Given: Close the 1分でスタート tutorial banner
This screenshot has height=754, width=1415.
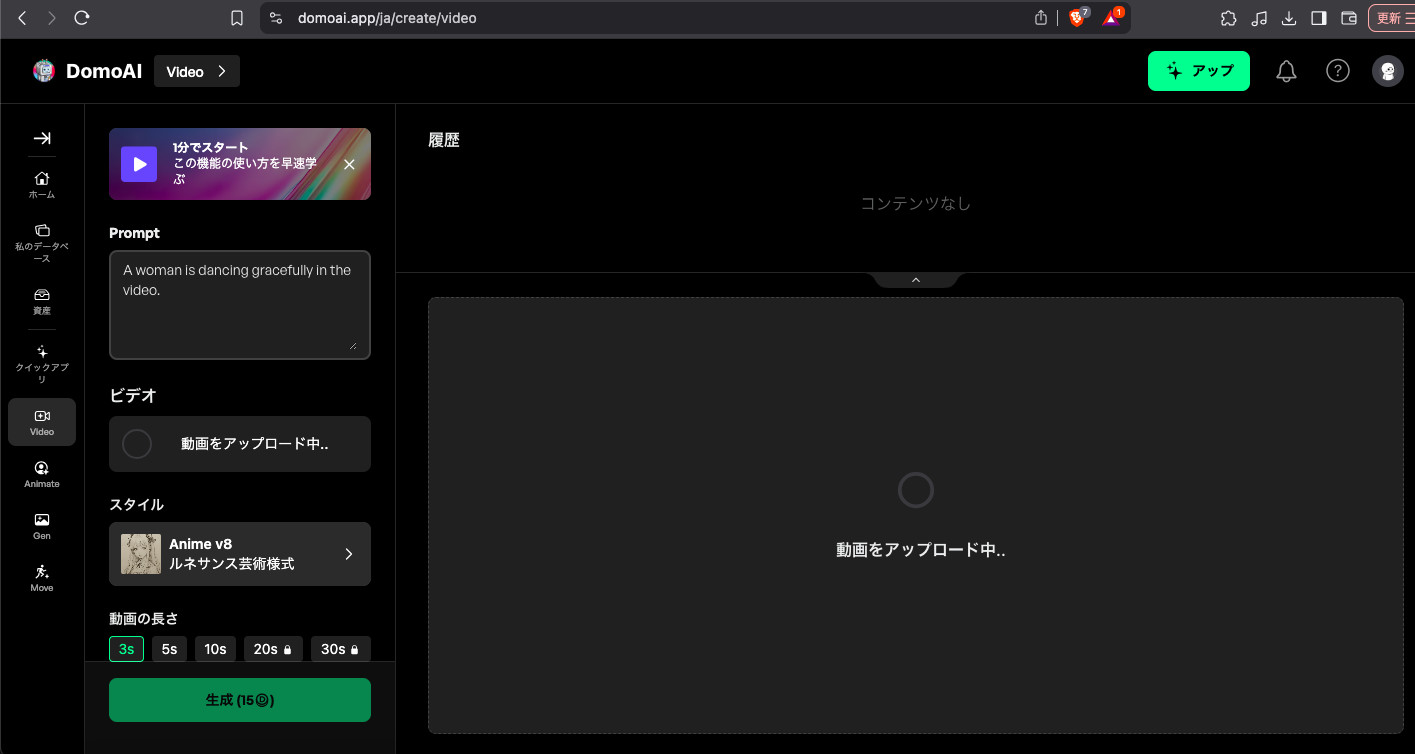Looking at the screenshot, I should click(x=349, y=164).
